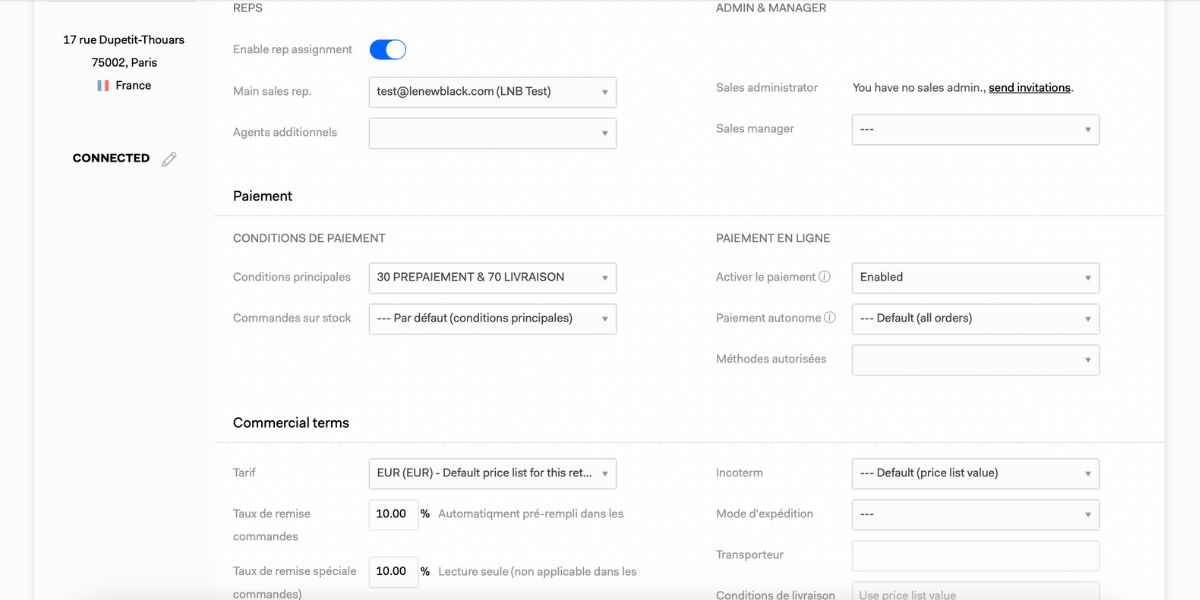This screenshot has height=600, width=1200.
Task: Click the send invitations link
Action: 1029,88
